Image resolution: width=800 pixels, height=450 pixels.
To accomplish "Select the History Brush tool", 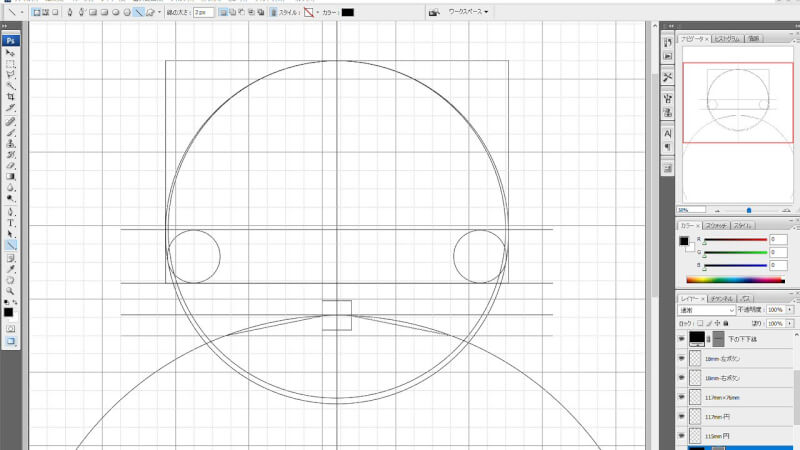I will [10, 155].
